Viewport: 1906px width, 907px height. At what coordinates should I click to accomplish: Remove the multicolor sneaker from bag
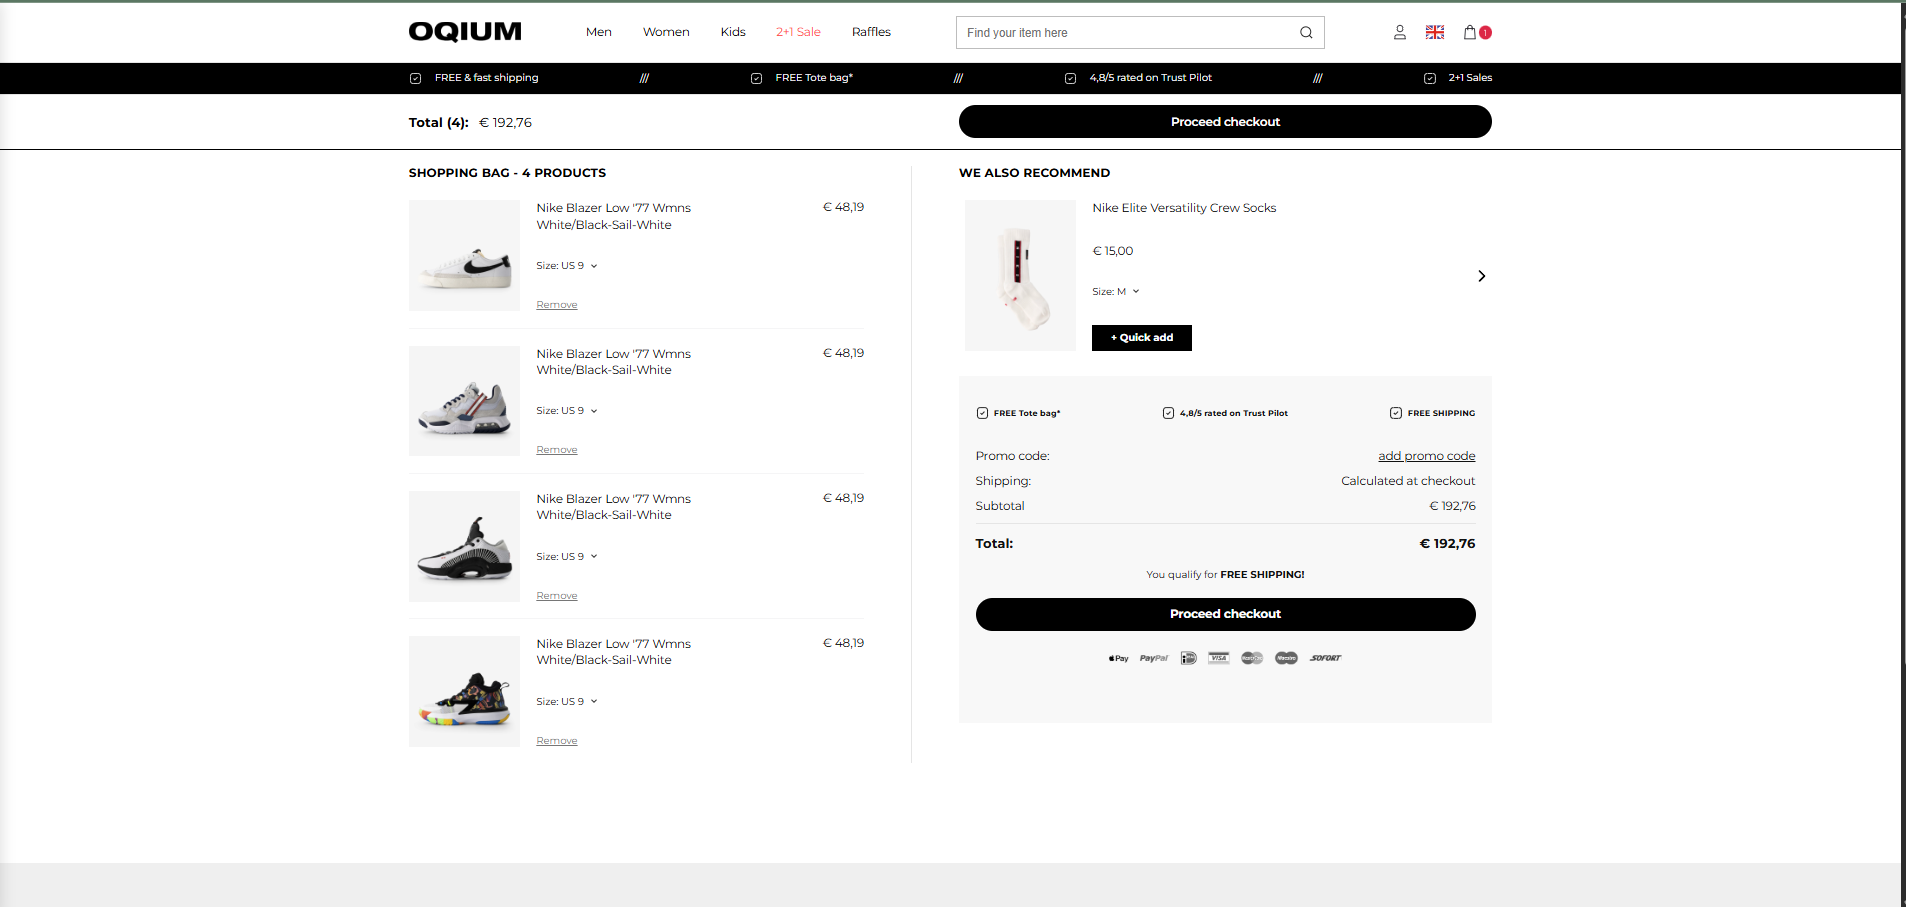pos(557,741)
